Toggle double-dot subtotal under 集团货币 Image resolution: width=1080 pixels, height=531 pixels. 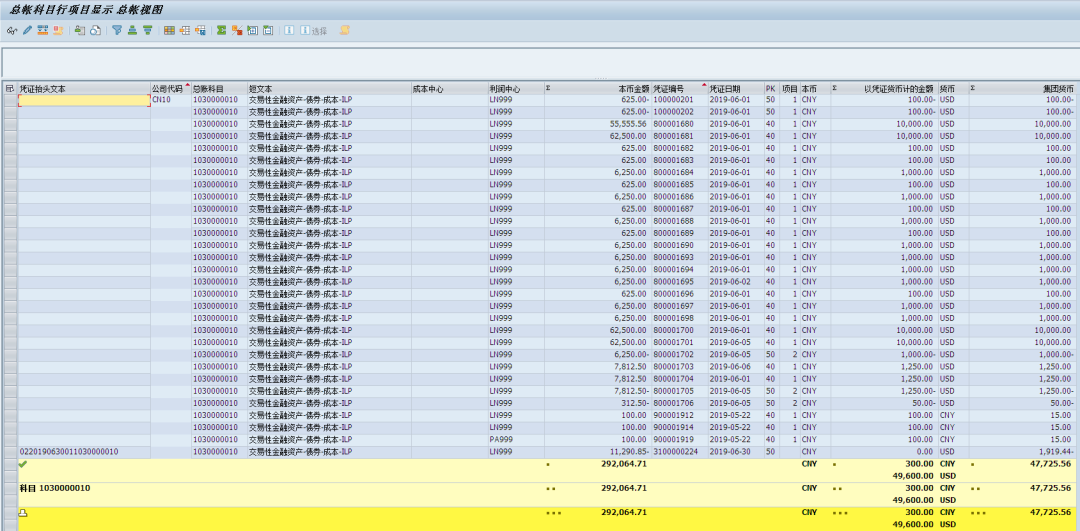976,488
